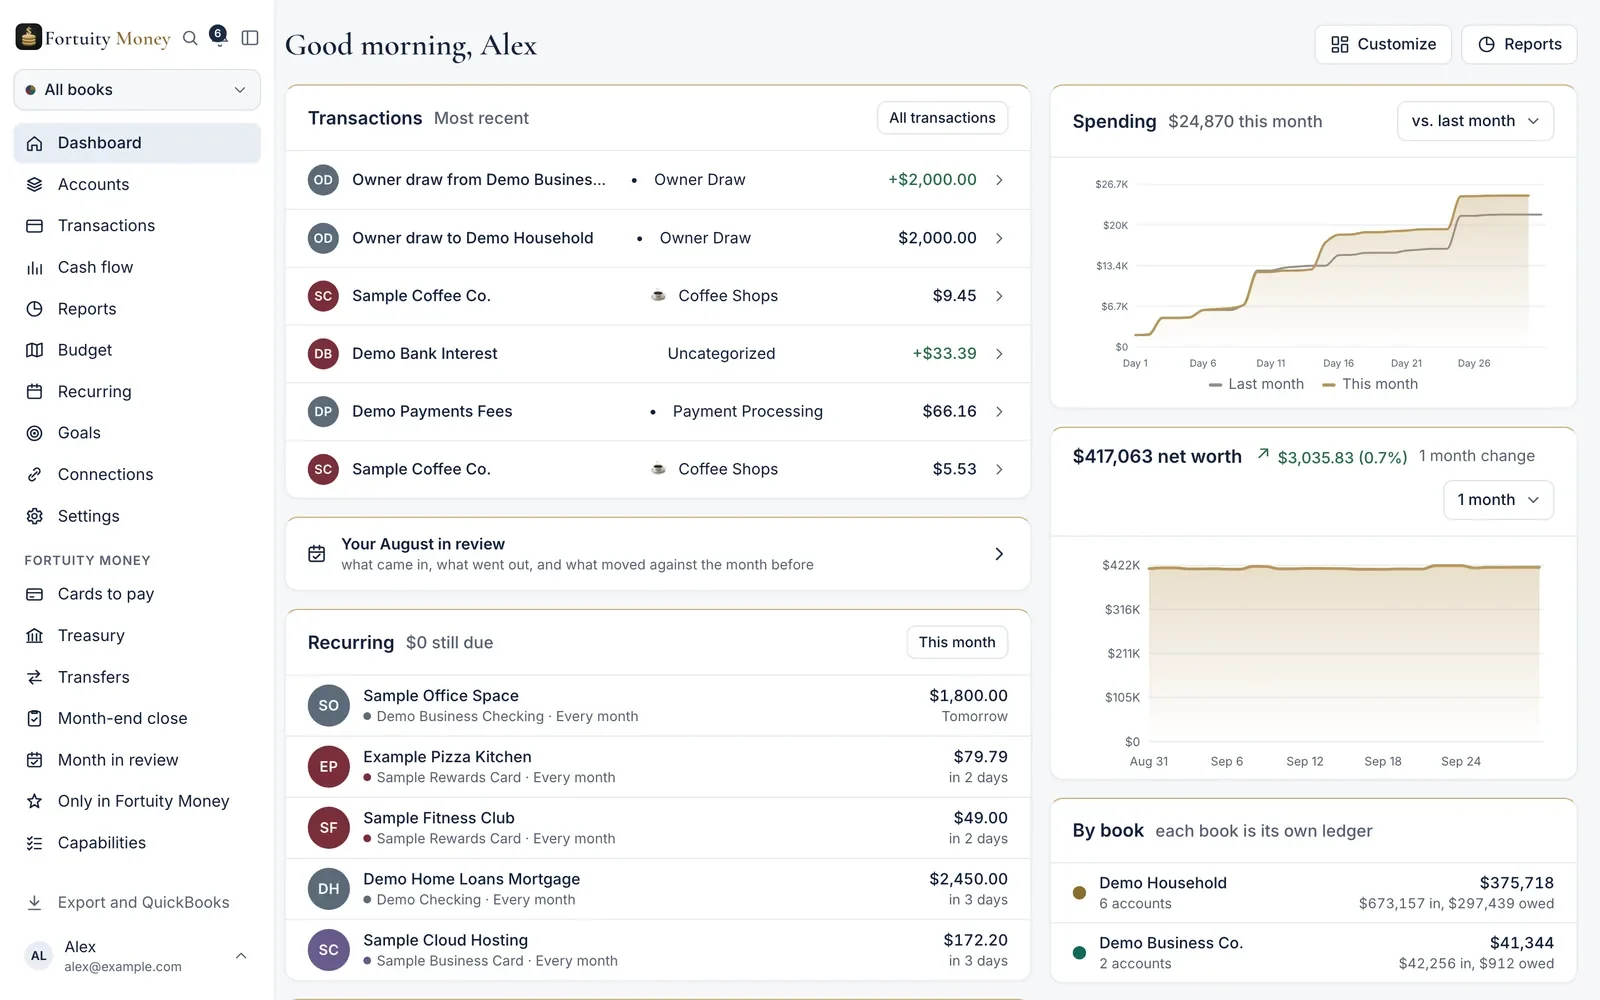Click the Month in review sidebar item
Screen dimensions: 1600x1000
(137, 760)
